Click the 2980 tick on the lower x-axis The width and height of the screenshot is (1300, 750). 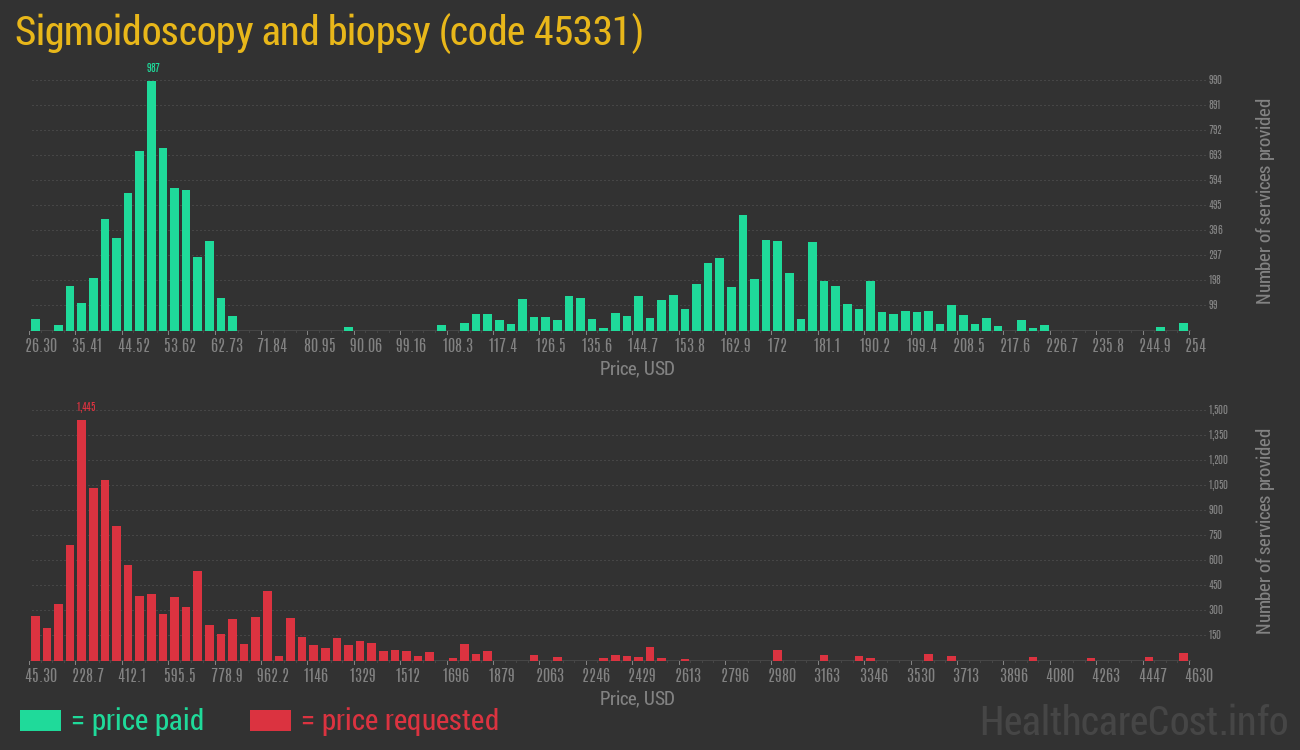[x=782, y=676]
